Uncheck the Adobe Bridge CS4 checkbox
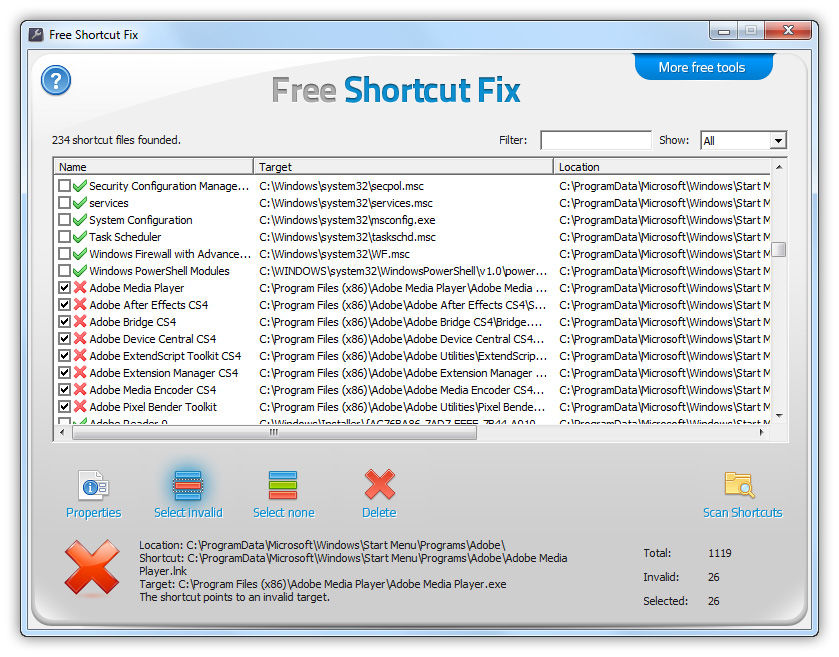 coord(64,322)
